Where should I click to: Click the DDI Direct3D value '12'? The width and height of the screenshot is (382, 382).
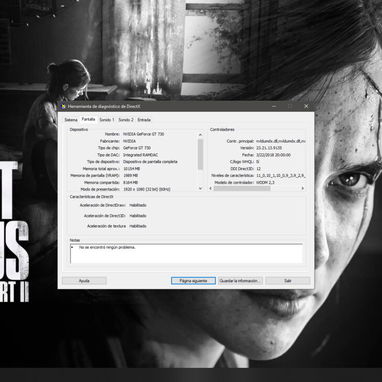259,169
